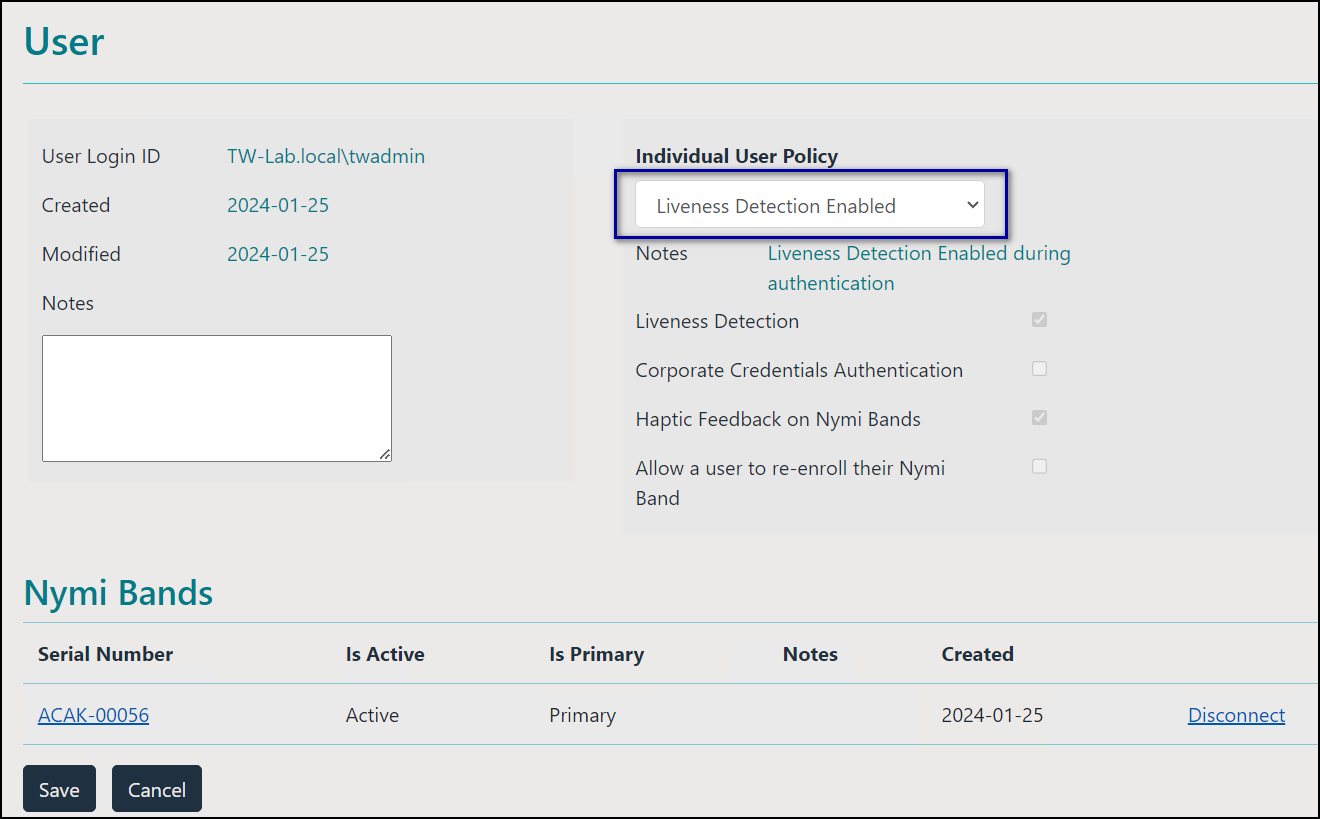This screenshot has width=1320, height=819.
Task: Open the Individual User Policy dropdown
Action: click(x=810, y=205)
